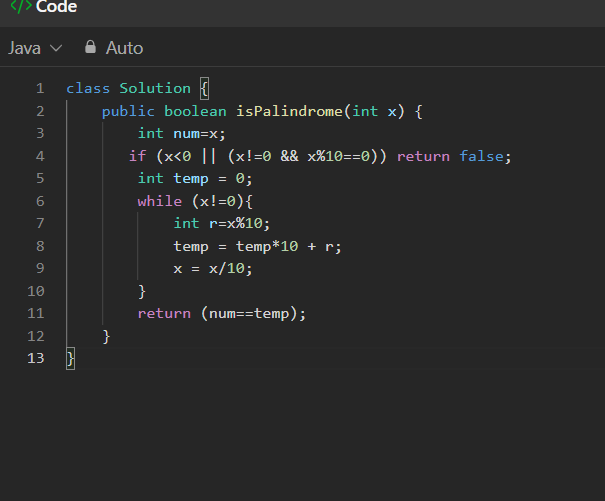Click 'int num=x;' on line 3

pyautogui.click(x=181, y=134)
